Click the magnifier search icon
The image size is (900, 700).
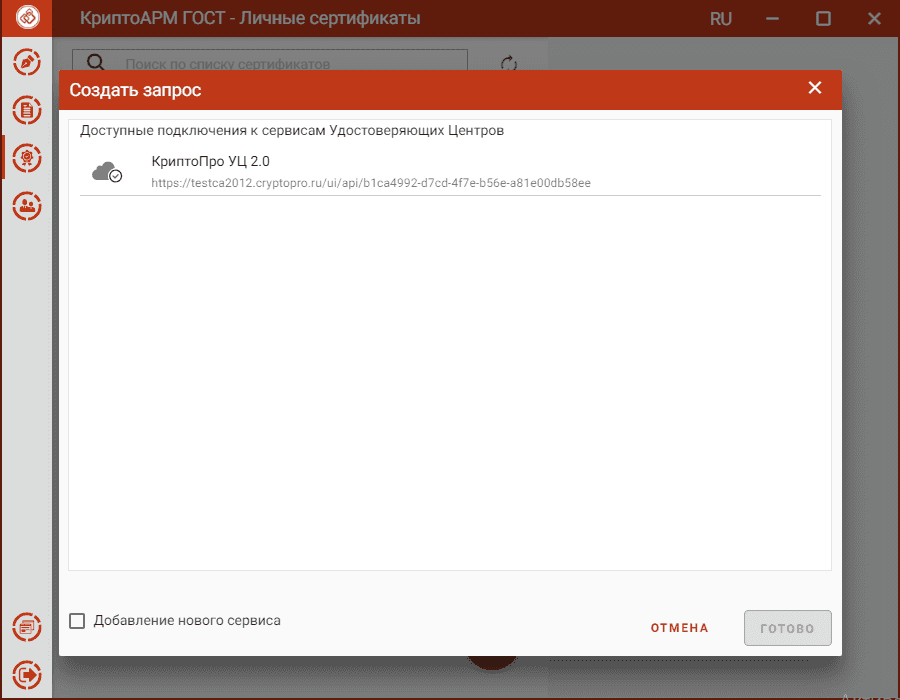(95, 63)
